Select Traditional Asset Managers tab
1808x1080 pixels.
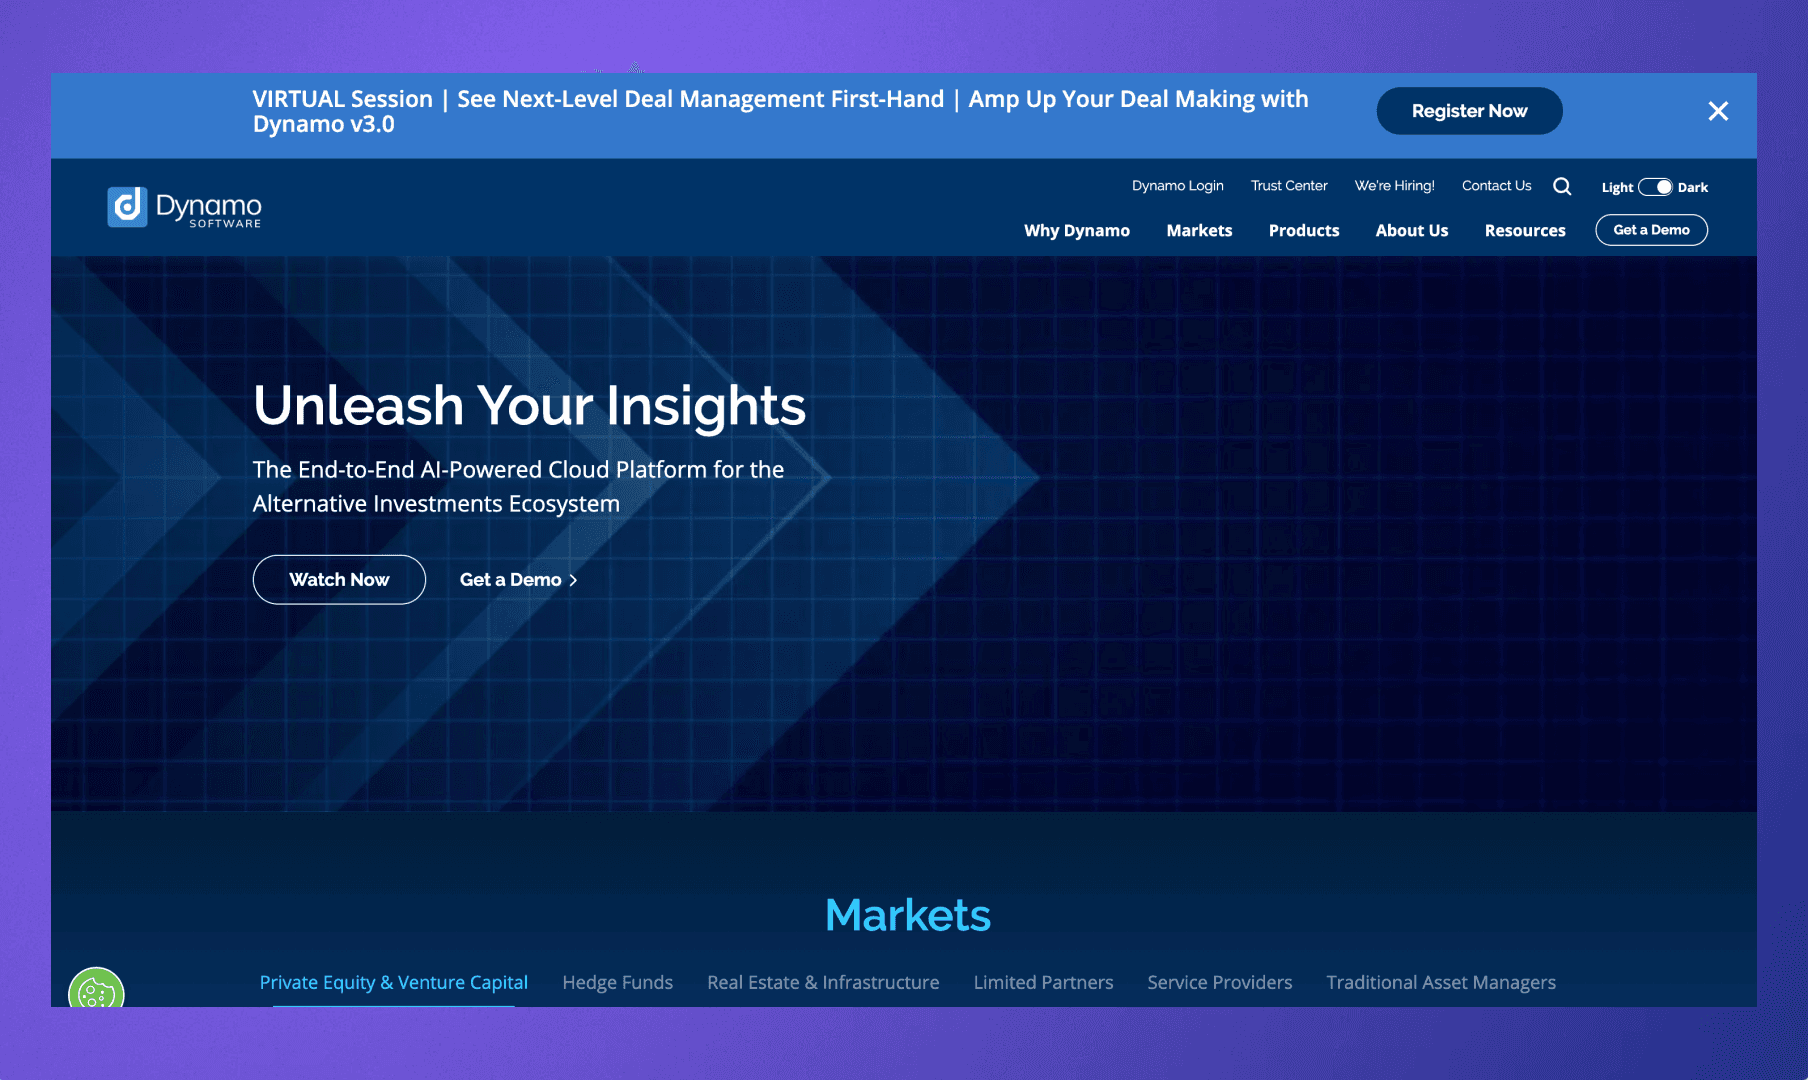(1441, 983)
